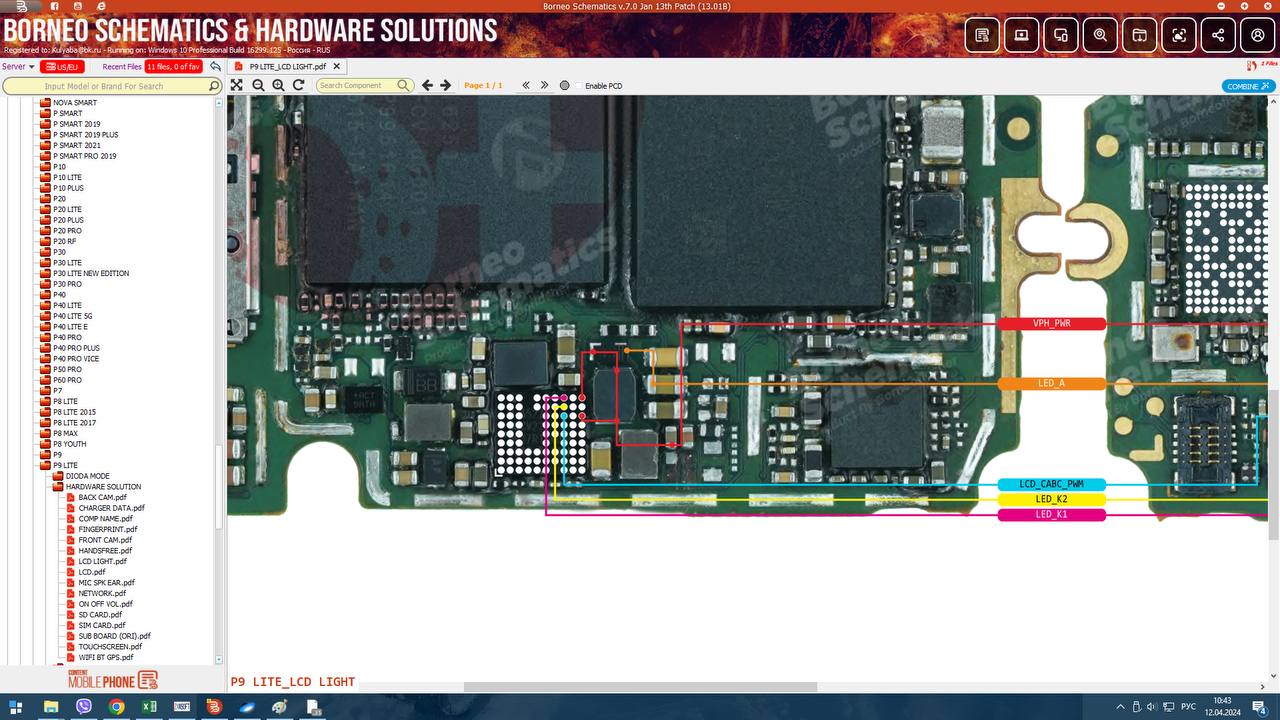
Task: Go to next page with right arrow
Action: click(x=446, y=85)
